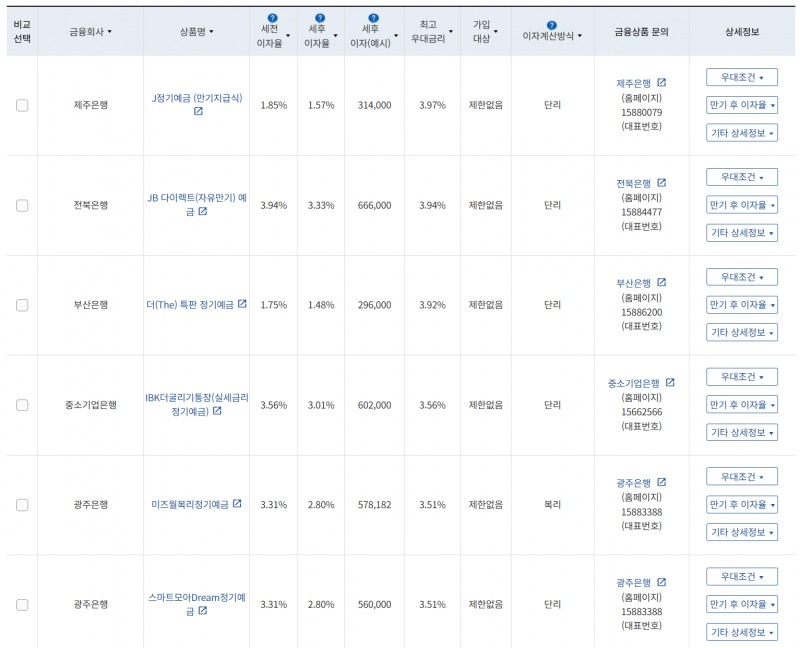Screen dimensions: 800x648
Task: Expand 우대조건 for 부산은행 row
Action: (742, 277)
